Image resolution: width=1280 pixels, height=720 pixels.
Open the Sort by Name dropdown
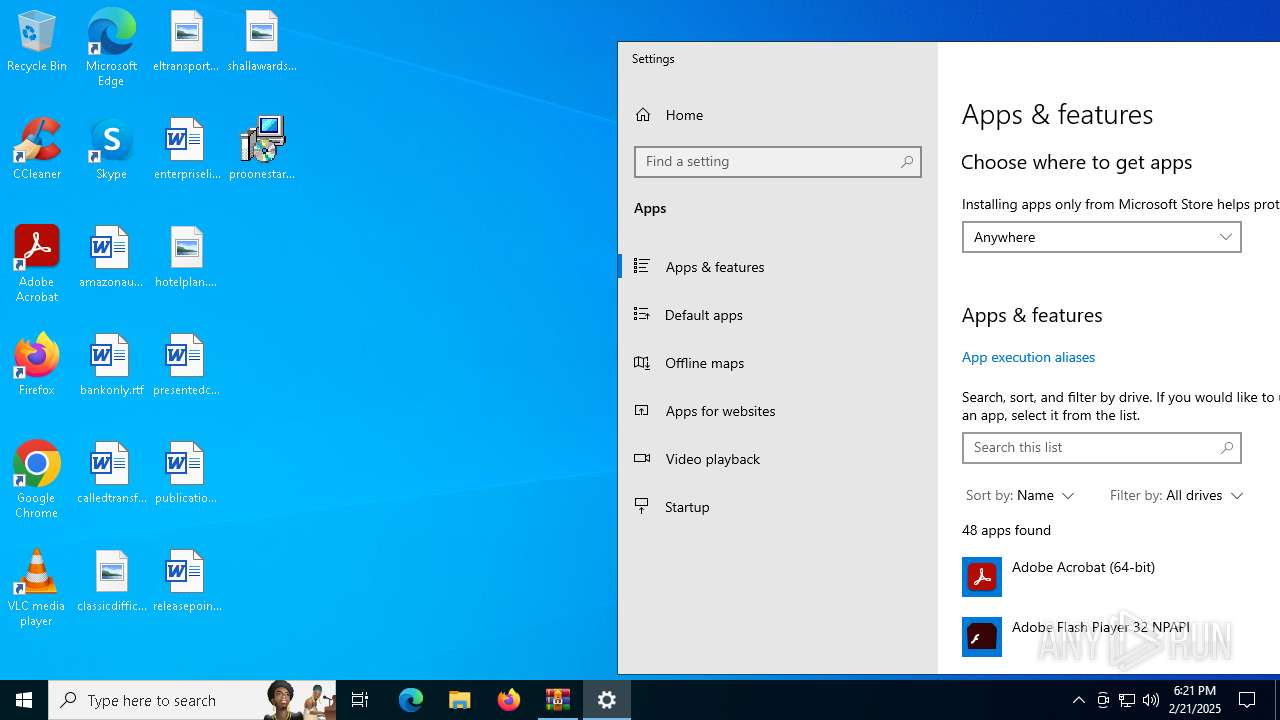[x=1020, y=495]
